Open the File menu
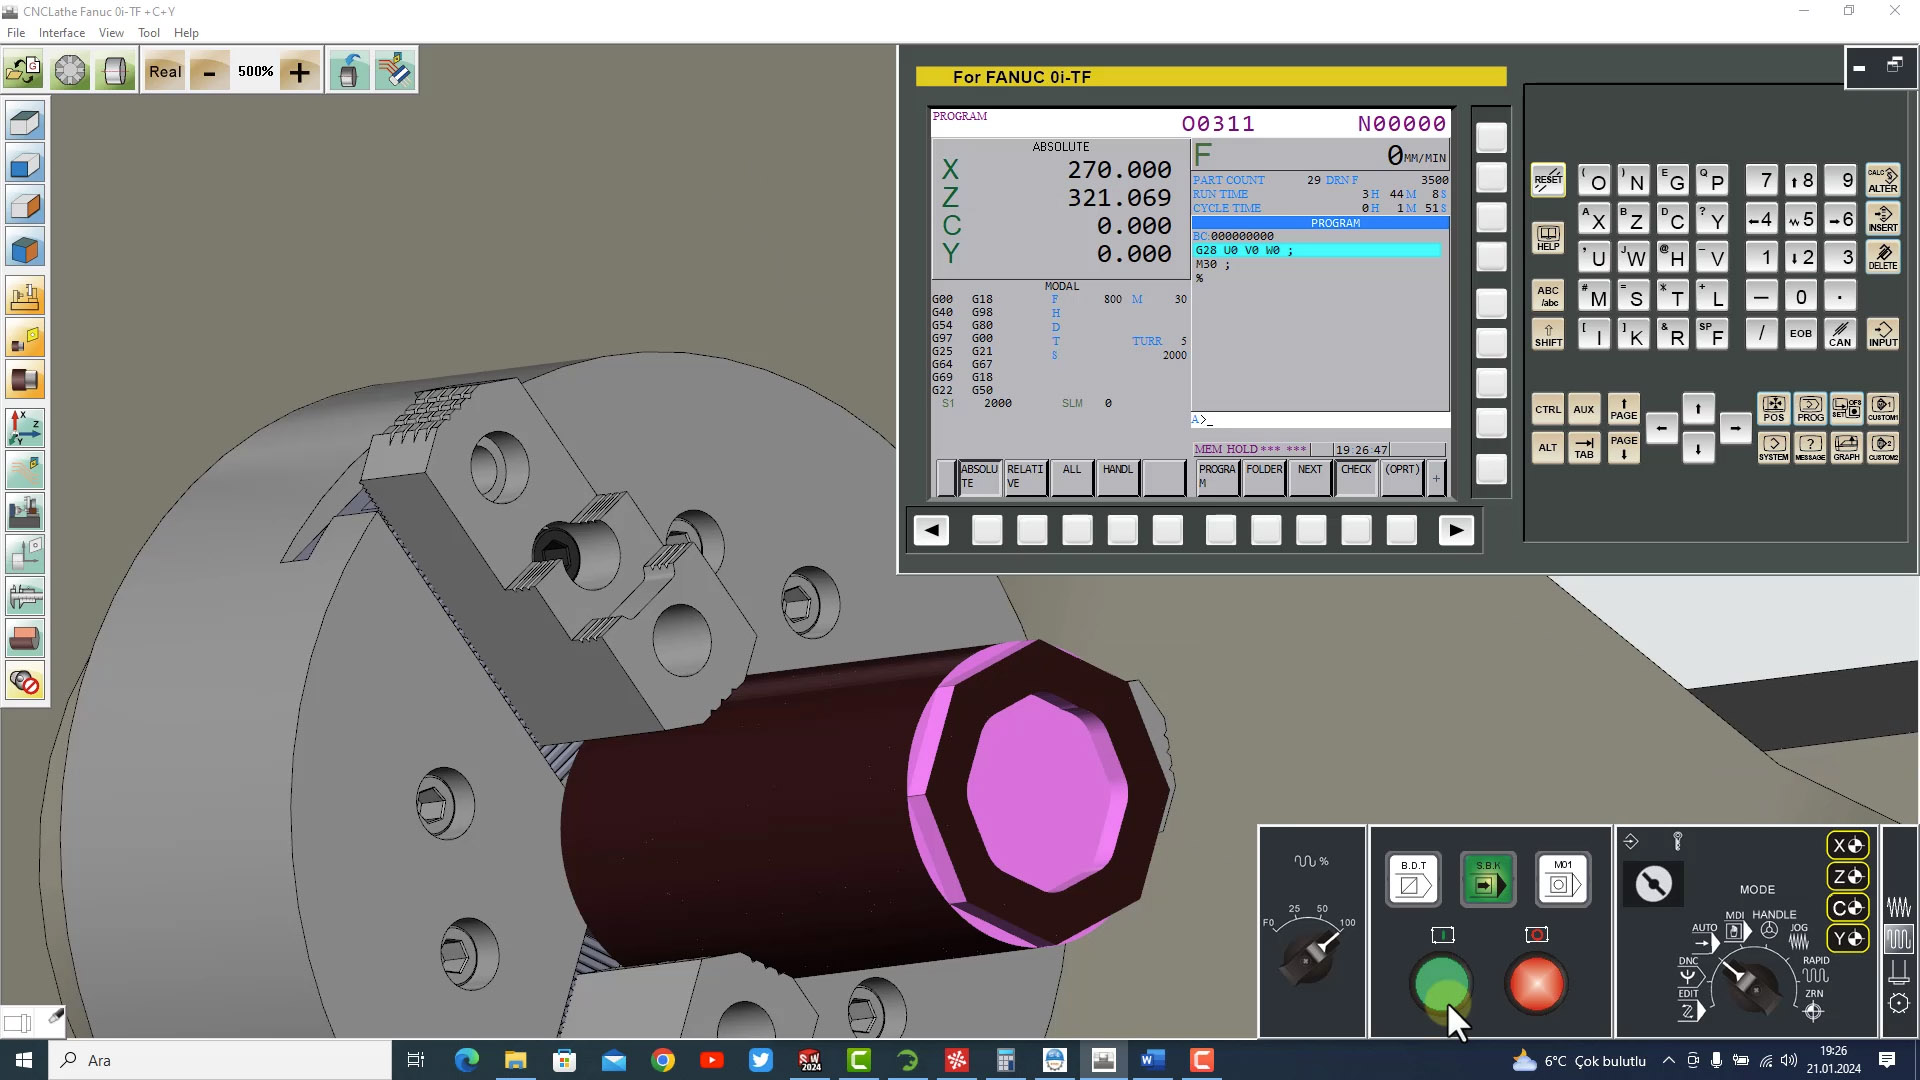Image resolution: width=1920 pixels, height=1080 pixels. tap(16, 33)
